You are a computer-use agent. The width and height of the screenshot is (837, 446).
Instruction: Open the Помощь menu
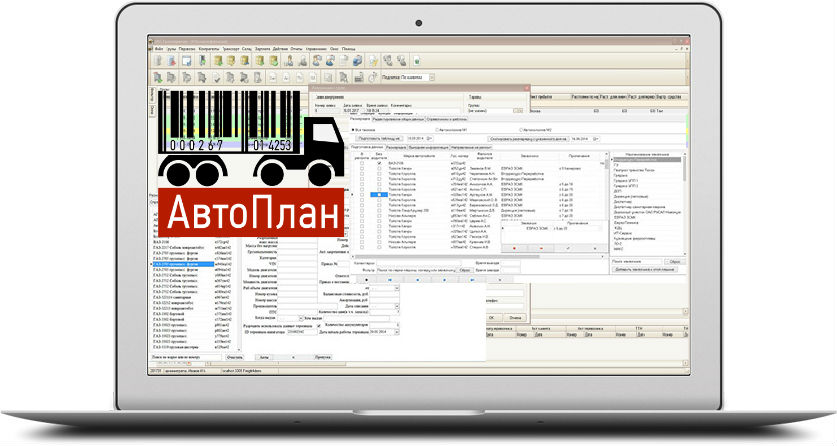(349, 49)
